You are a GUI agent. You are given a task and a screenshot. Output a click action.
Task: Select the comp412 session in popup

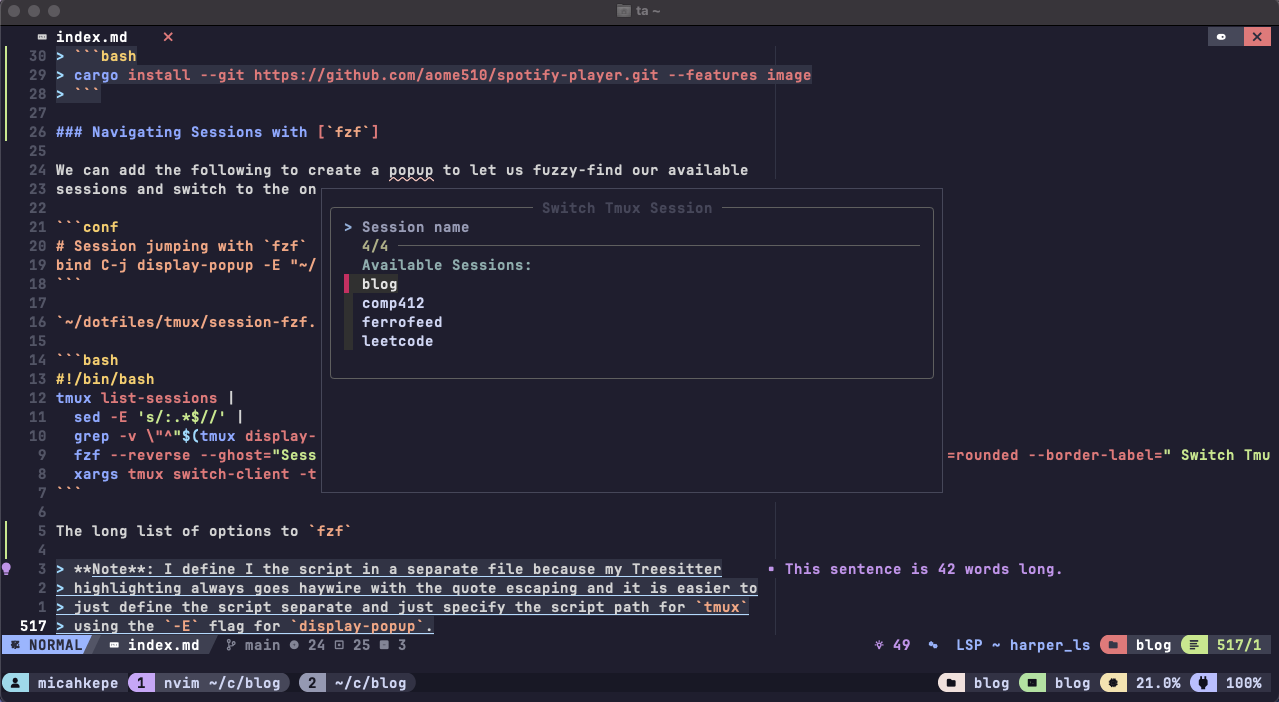[x=393, y=303]
